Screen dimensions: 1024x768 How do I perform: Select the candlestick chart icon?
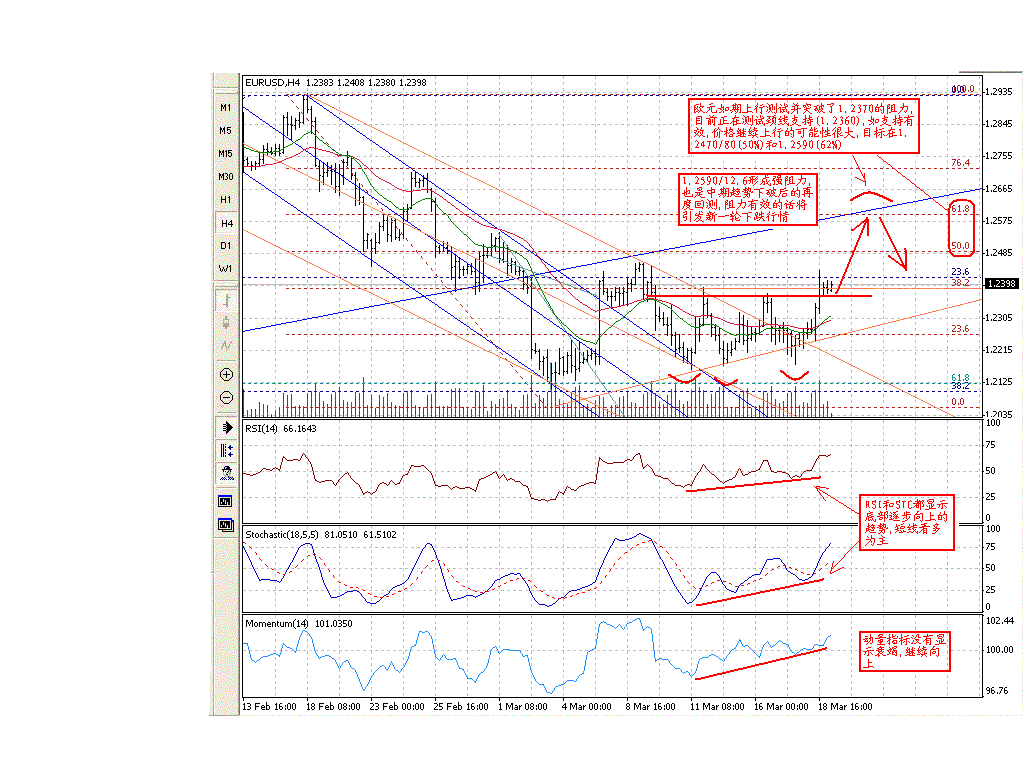[x=227, y=323]
